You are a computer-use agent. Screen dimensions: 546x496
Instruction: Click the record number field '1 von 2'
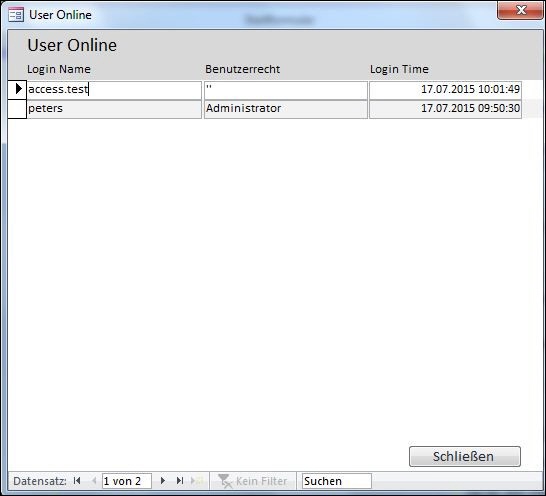click(x=127, y=481)
